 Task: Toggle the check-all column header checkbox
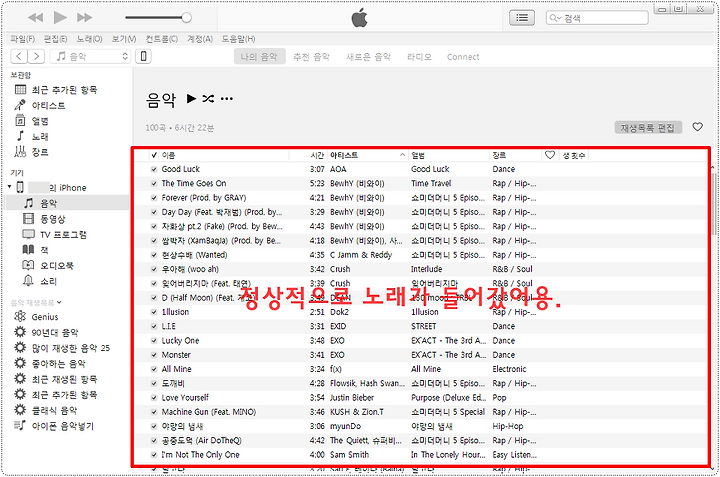[154, 155]
